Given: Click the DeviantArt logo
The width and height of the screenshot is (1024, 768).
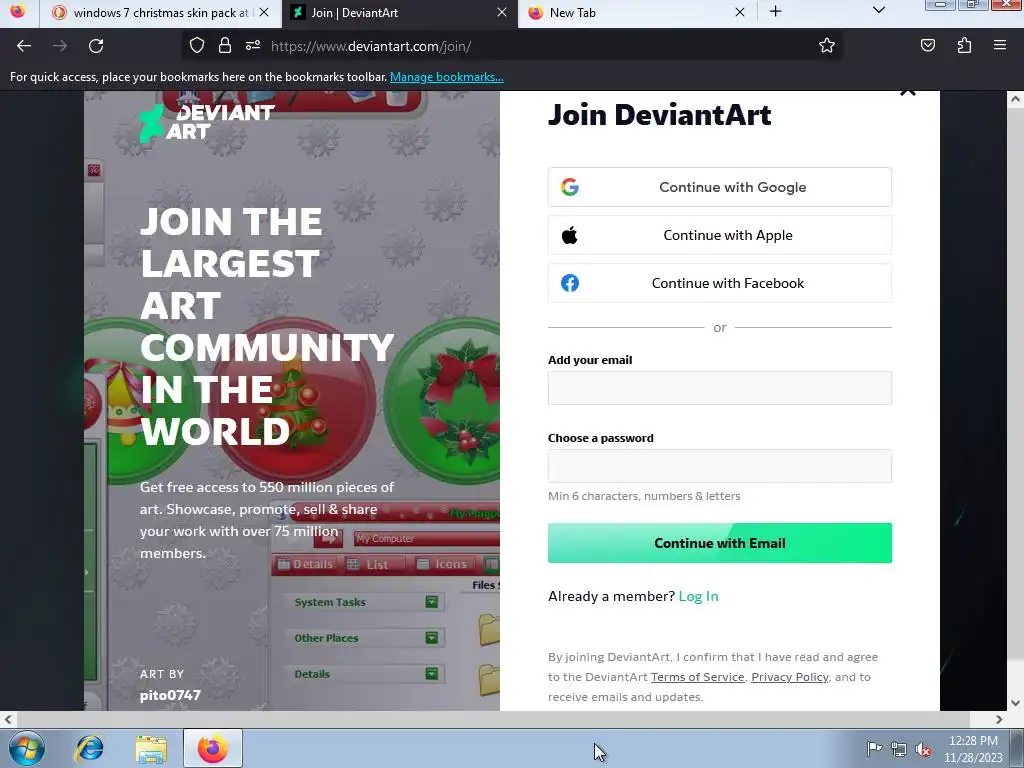Looking at the screenshot, I should (x=206, y=122).
